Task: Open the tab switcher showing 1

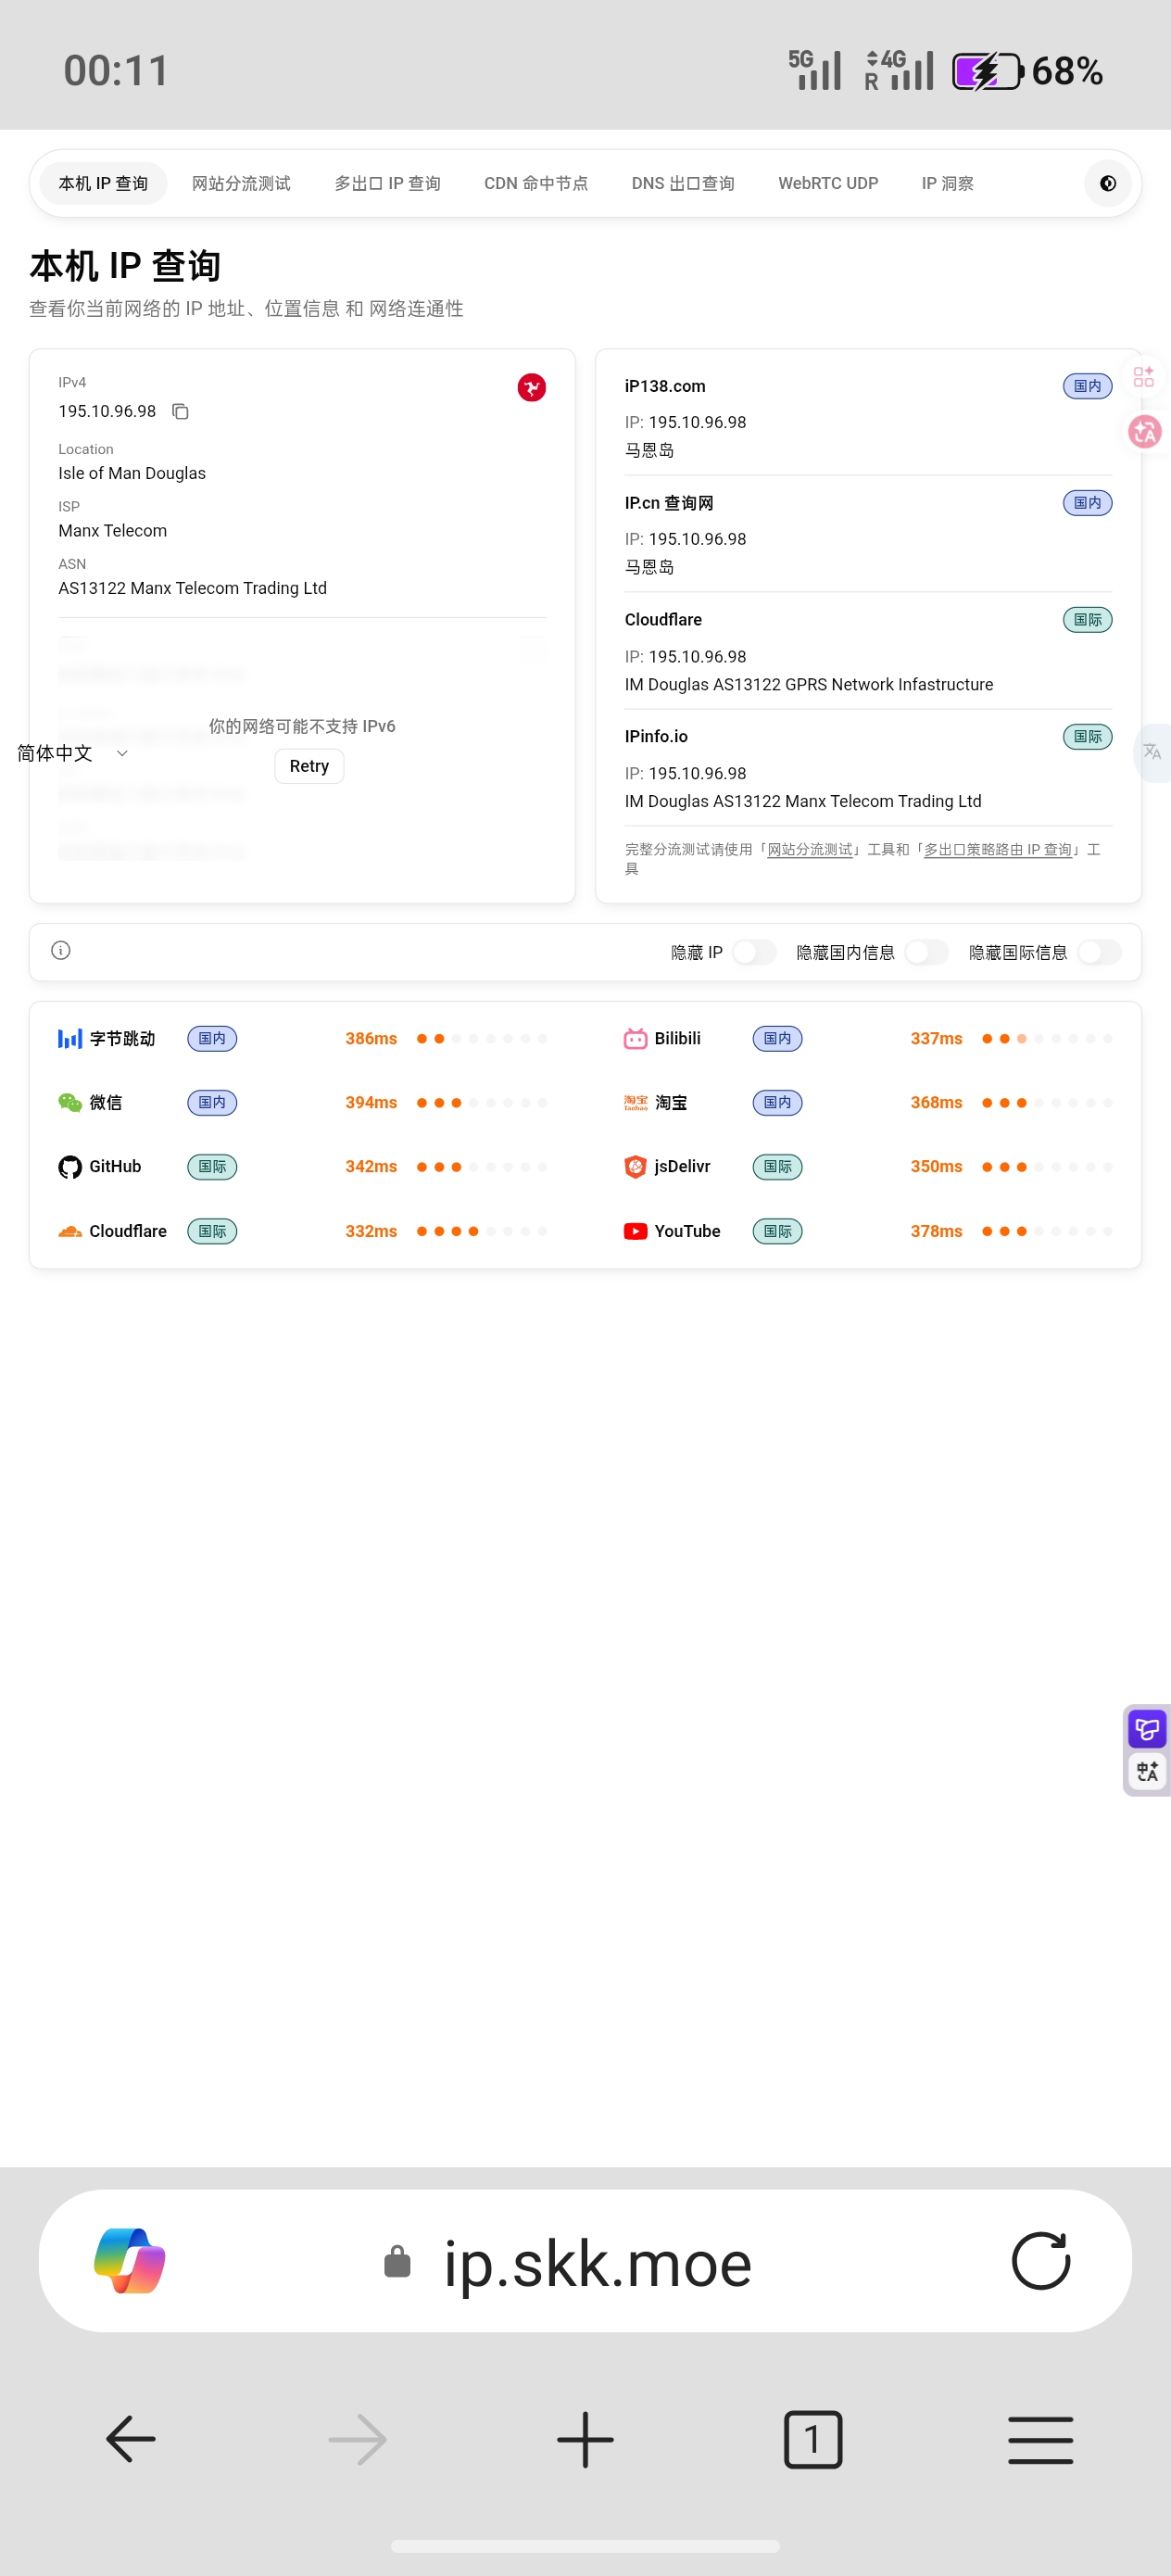Action: [x=813, y=2439]
